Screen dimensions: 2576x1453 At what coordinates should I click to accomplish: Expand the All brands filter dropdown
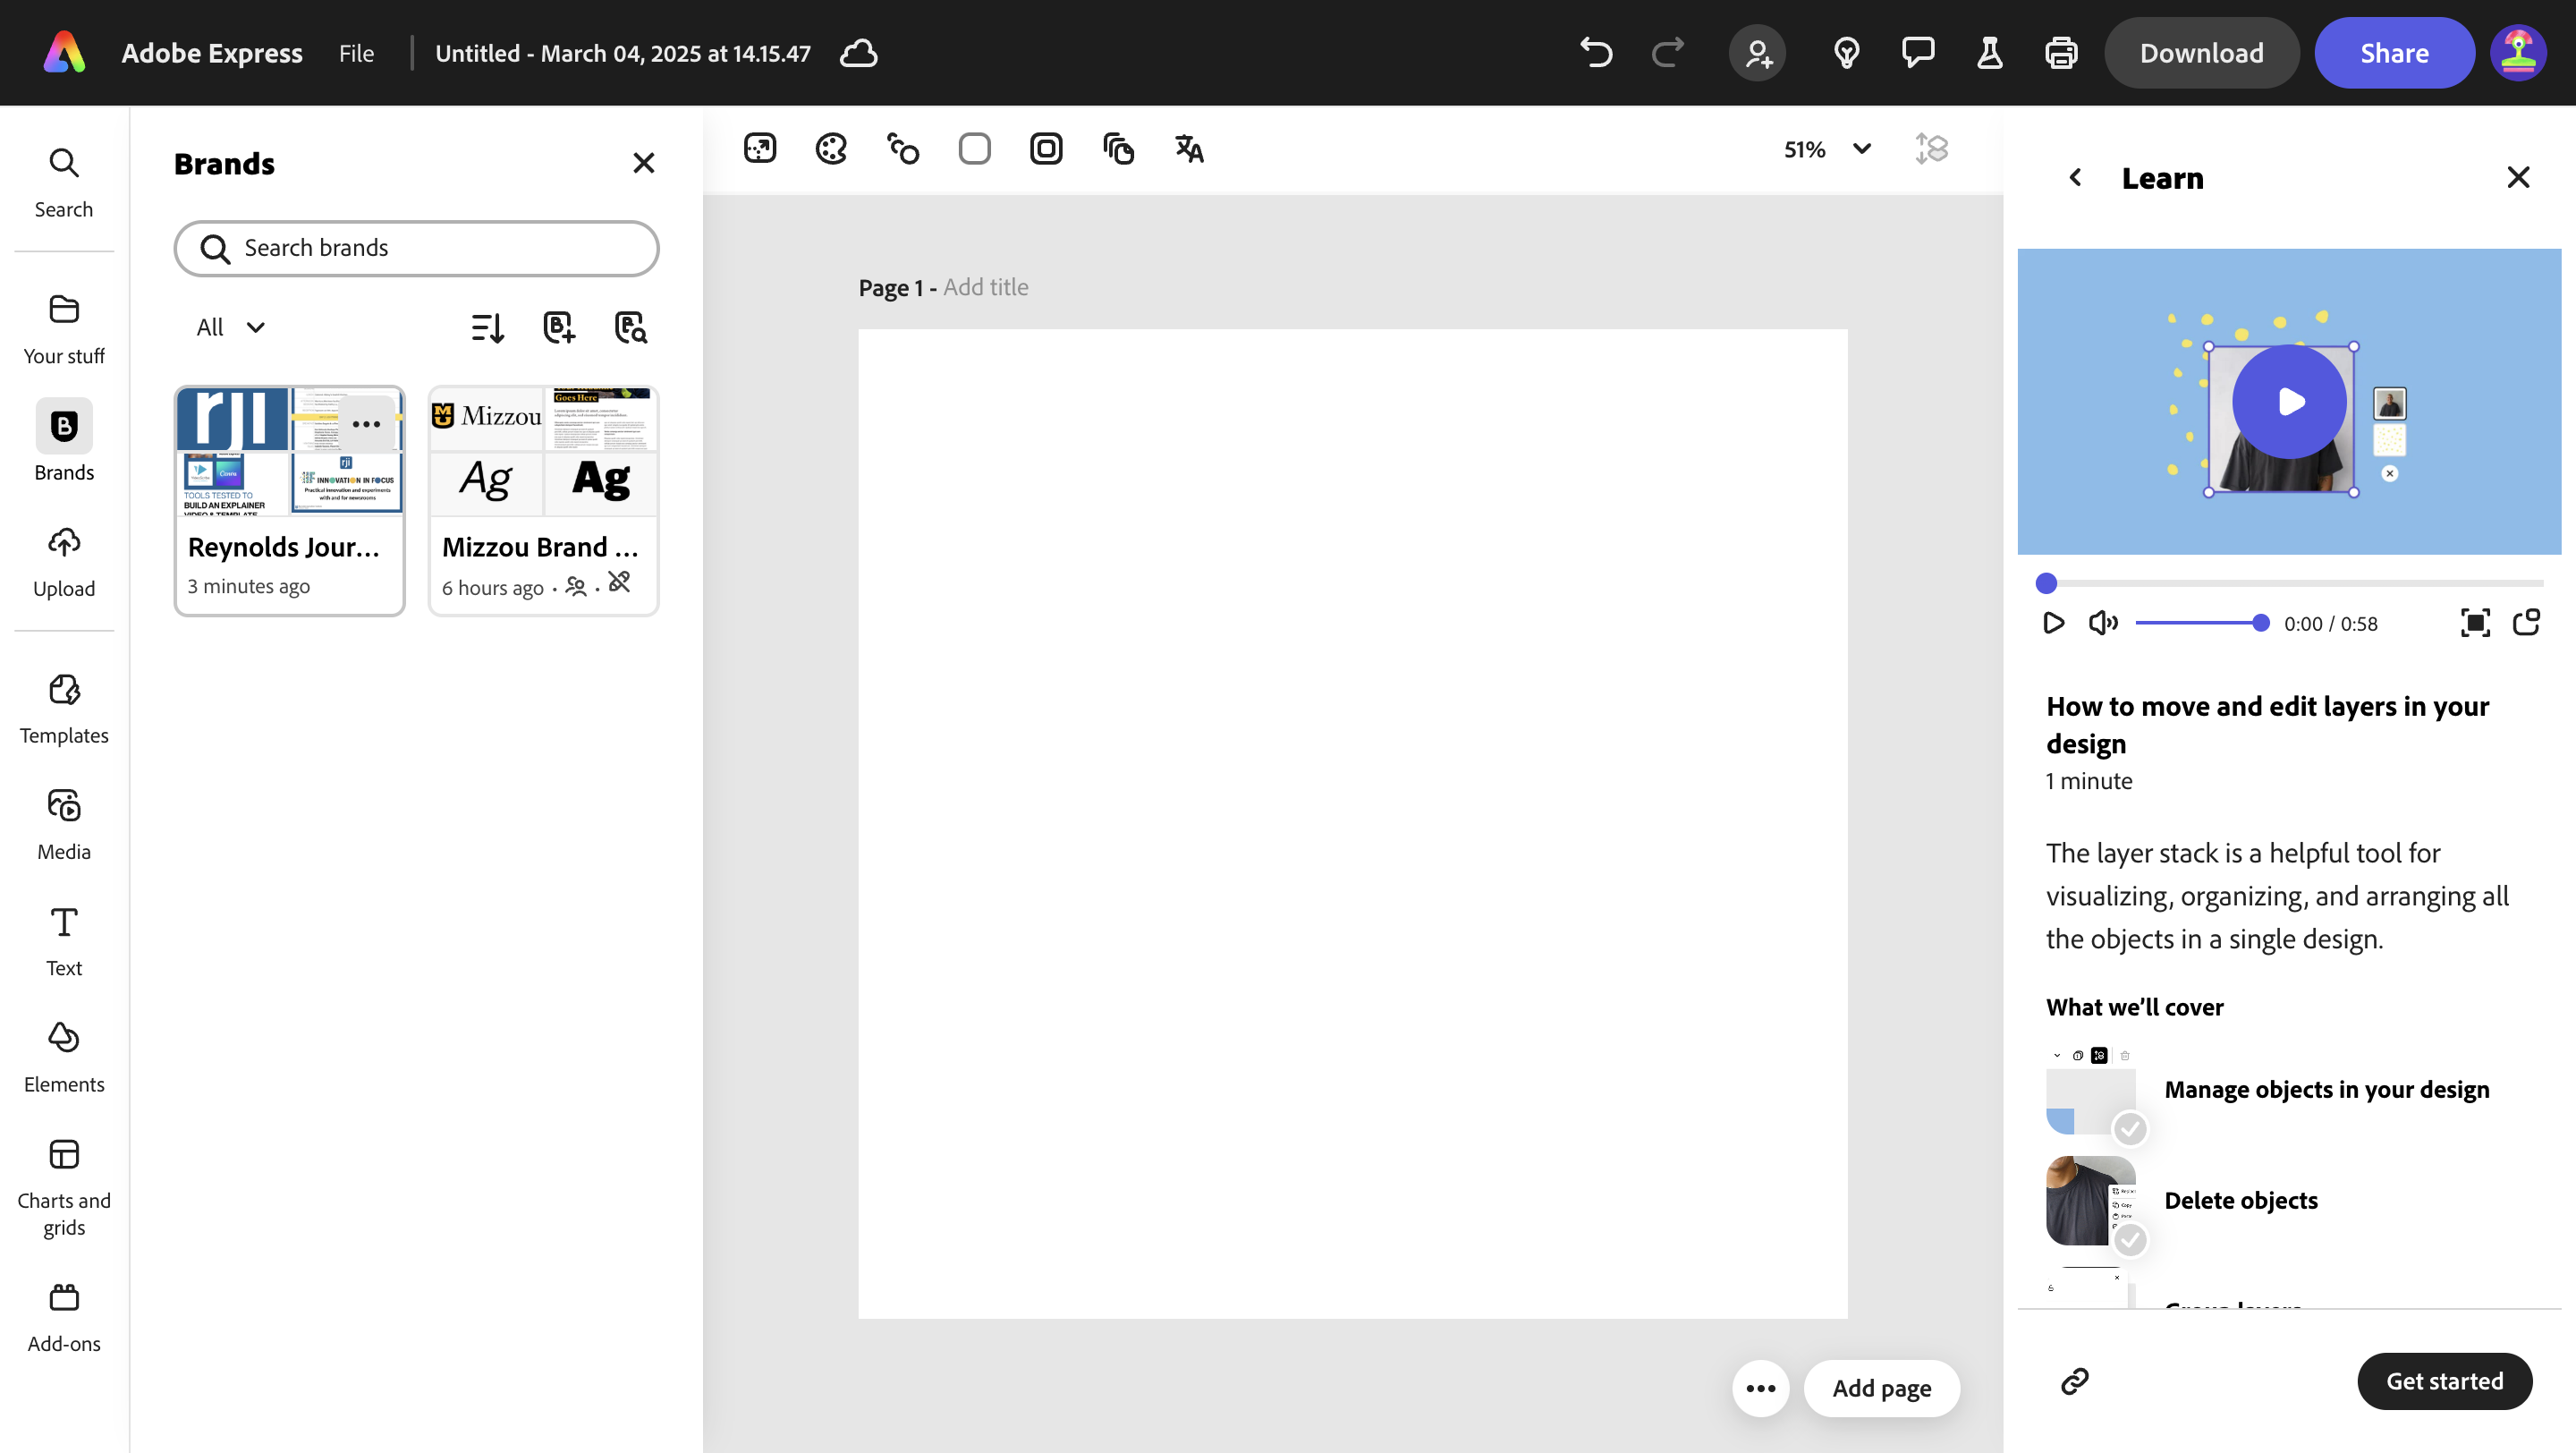pos(231,327)
